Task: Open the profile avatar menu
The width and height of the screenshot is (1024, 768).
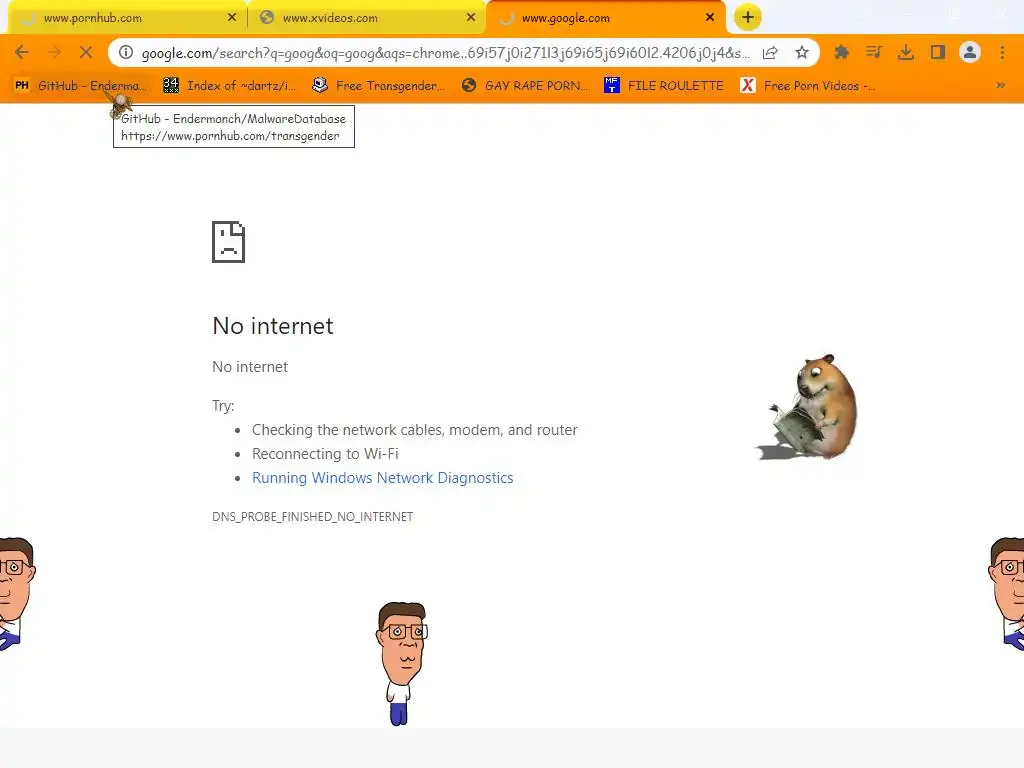Action: pyautogui.click(x=970, y=52)
